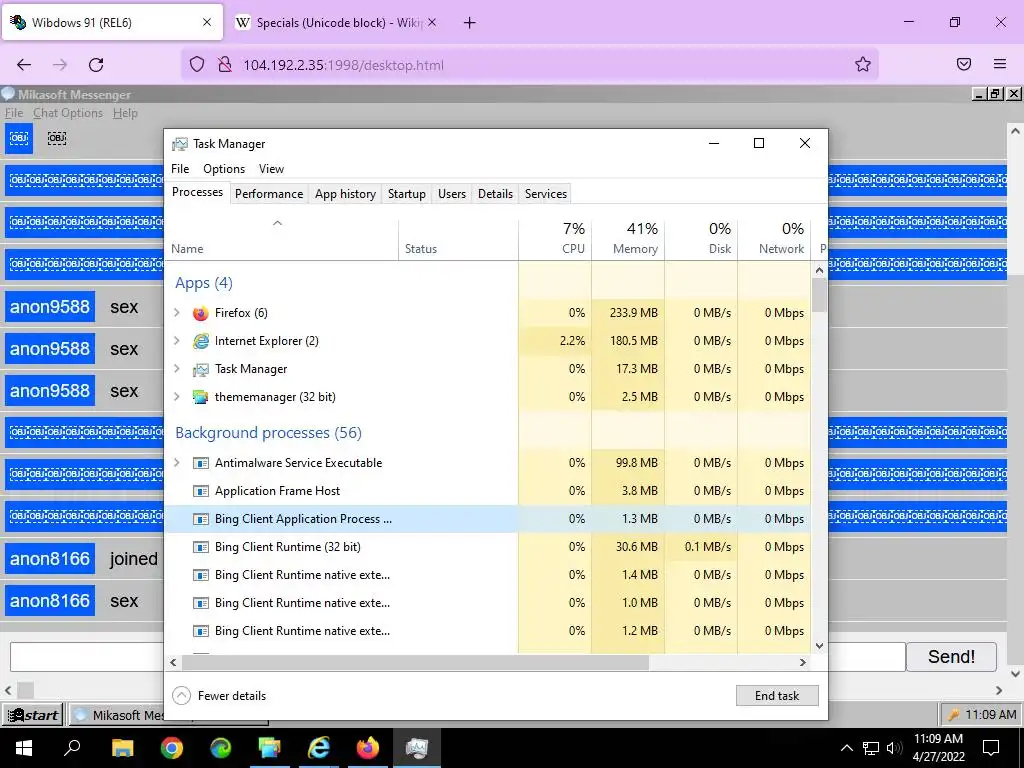Image resolution: width=1024 pixels, height=768 pixels.
Task: Click End task button
Action: (x=777, y=696)
